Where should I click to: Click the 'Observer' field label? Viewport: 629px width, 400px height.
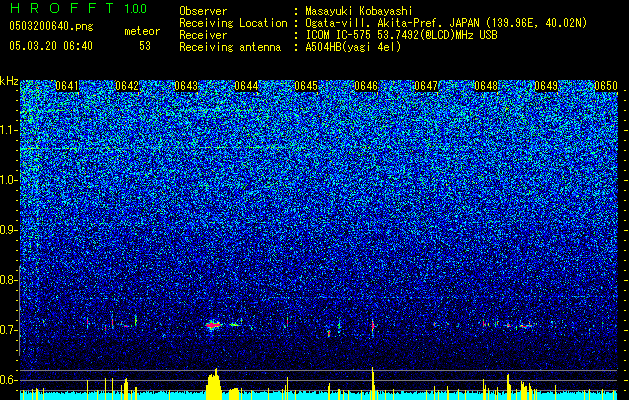click(203, 11)
